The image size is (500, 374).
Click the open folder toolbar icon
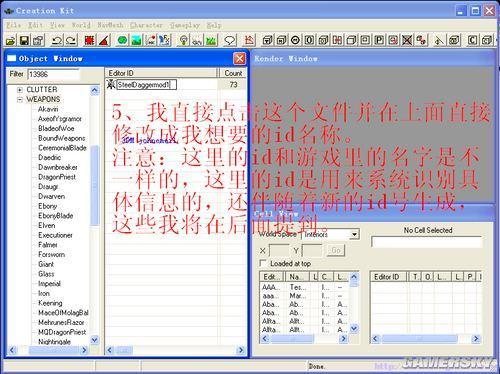[11, 41]
